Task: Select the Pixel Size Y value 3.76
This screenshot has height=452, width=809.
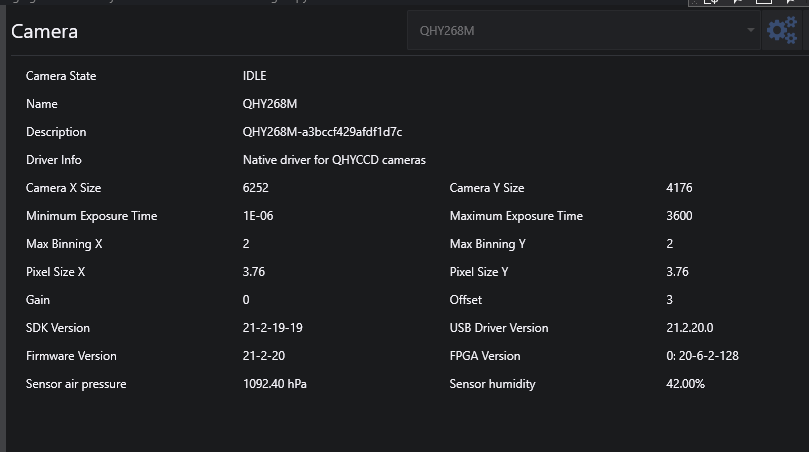Action: pos(677,272)
